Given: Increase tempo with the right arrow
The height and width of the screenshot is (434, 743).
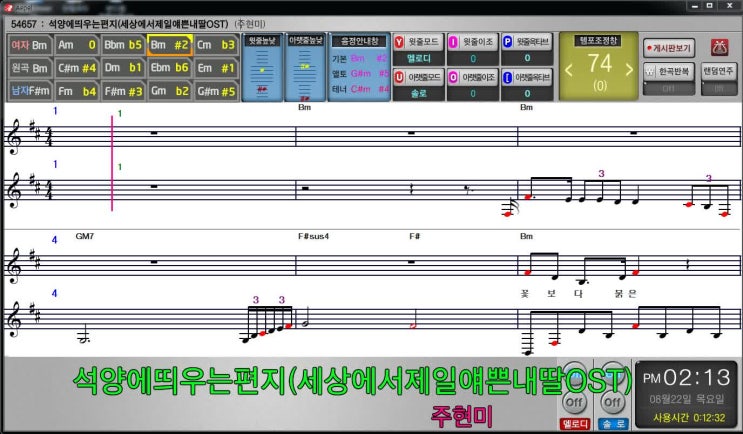Looking at the screenshot, I should 629,67.
